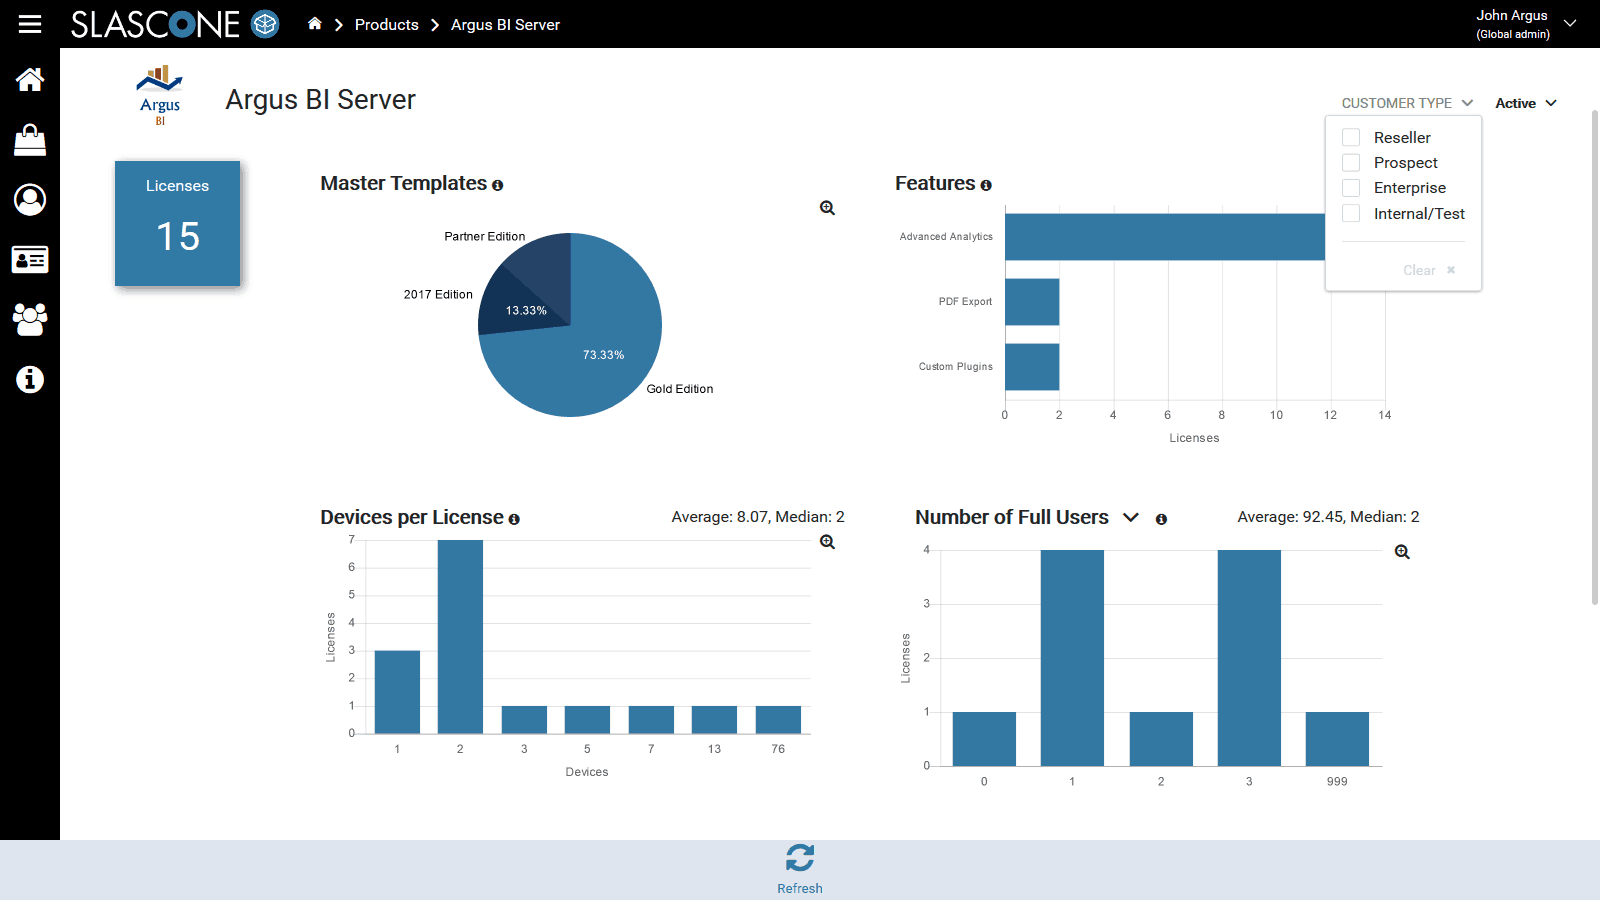Click the bar for 76 devices

[x=778, y=720]
